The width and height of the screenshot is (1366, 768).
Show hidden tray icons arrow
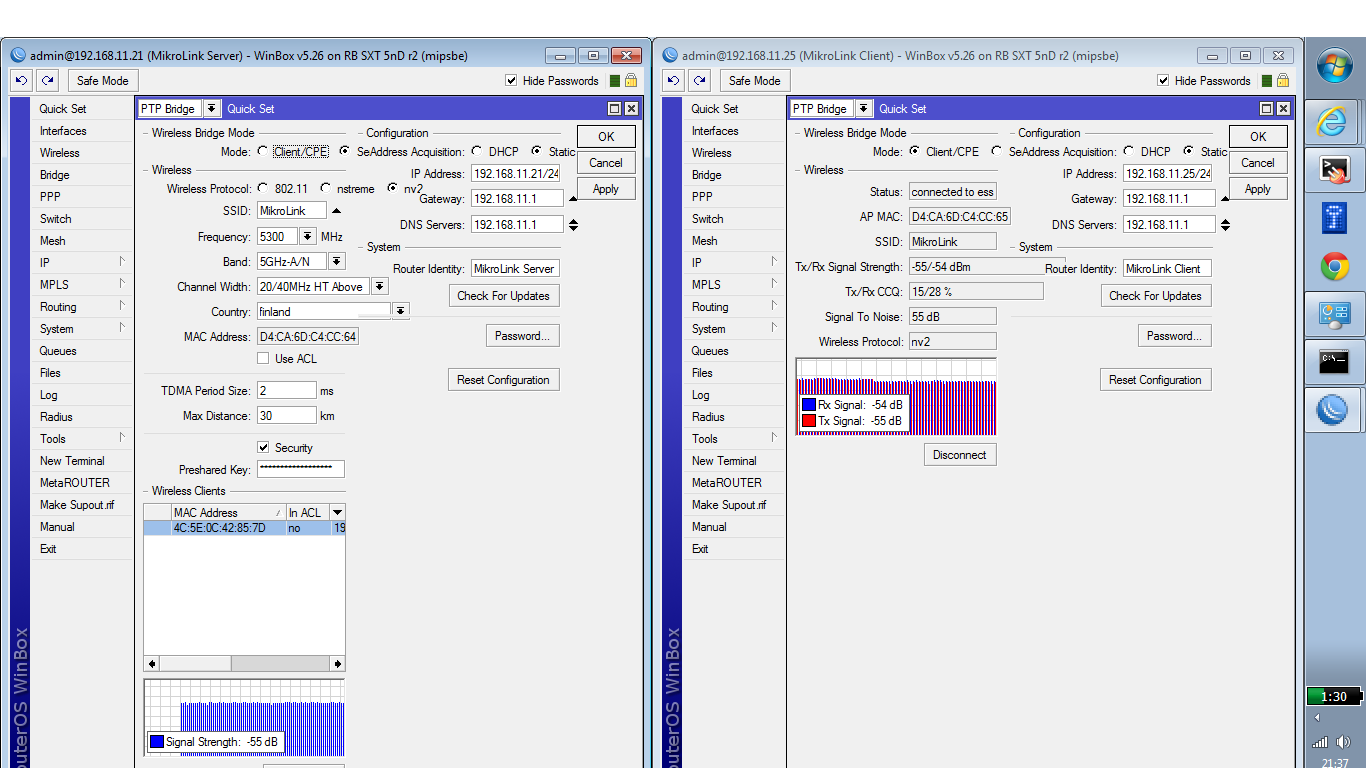click(x=1316, y=718)
